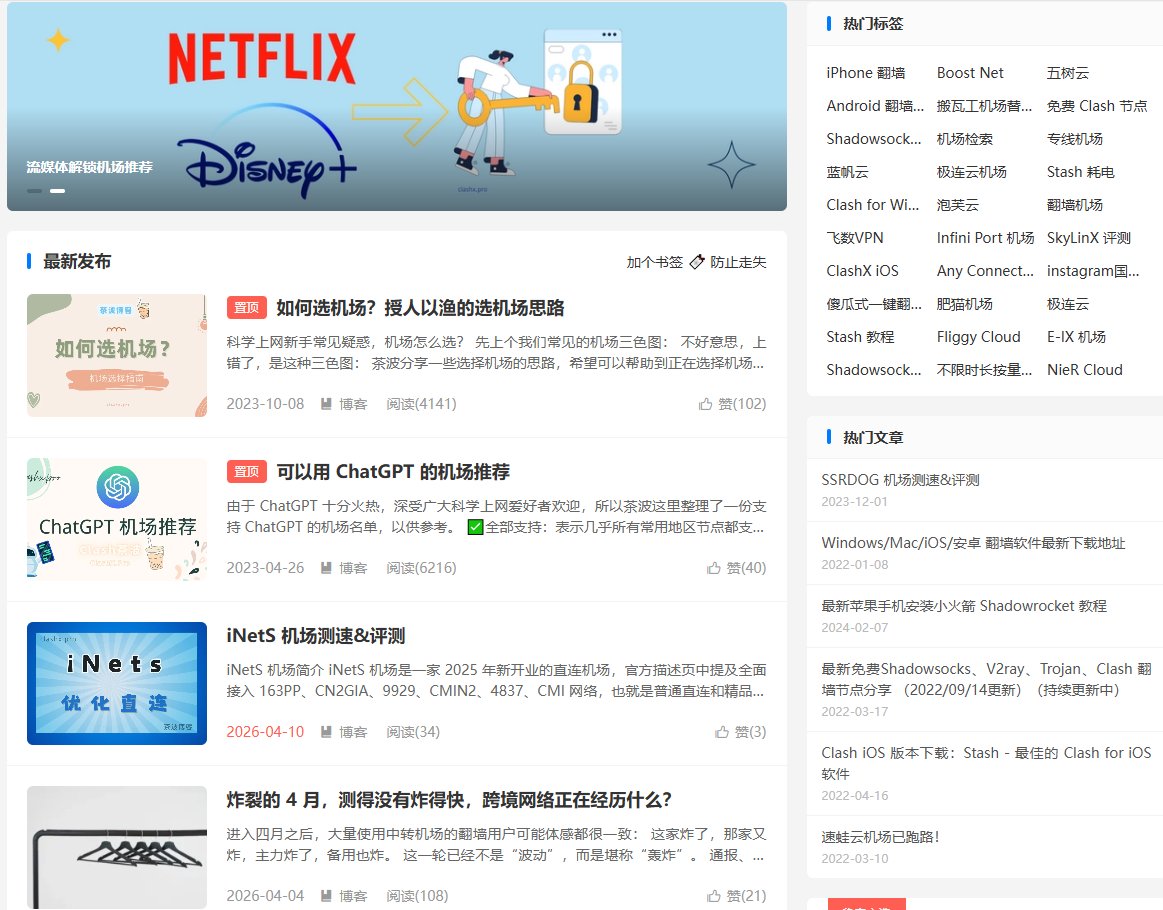Select the Boost Net tag
The width and height of the screenshot is (1163, 910).
pyautogui.click(x=969, y=73)
